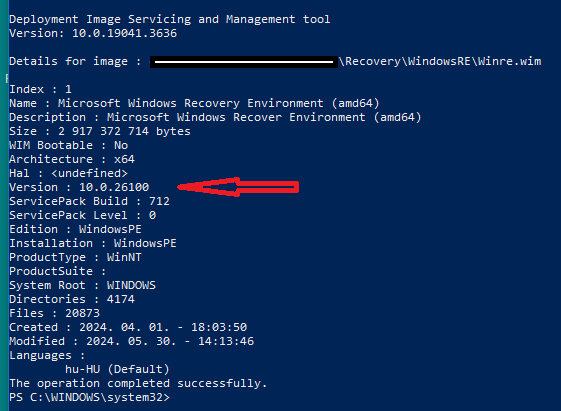
Task: Click the operation completed successfully message
Action: [138, 383]
